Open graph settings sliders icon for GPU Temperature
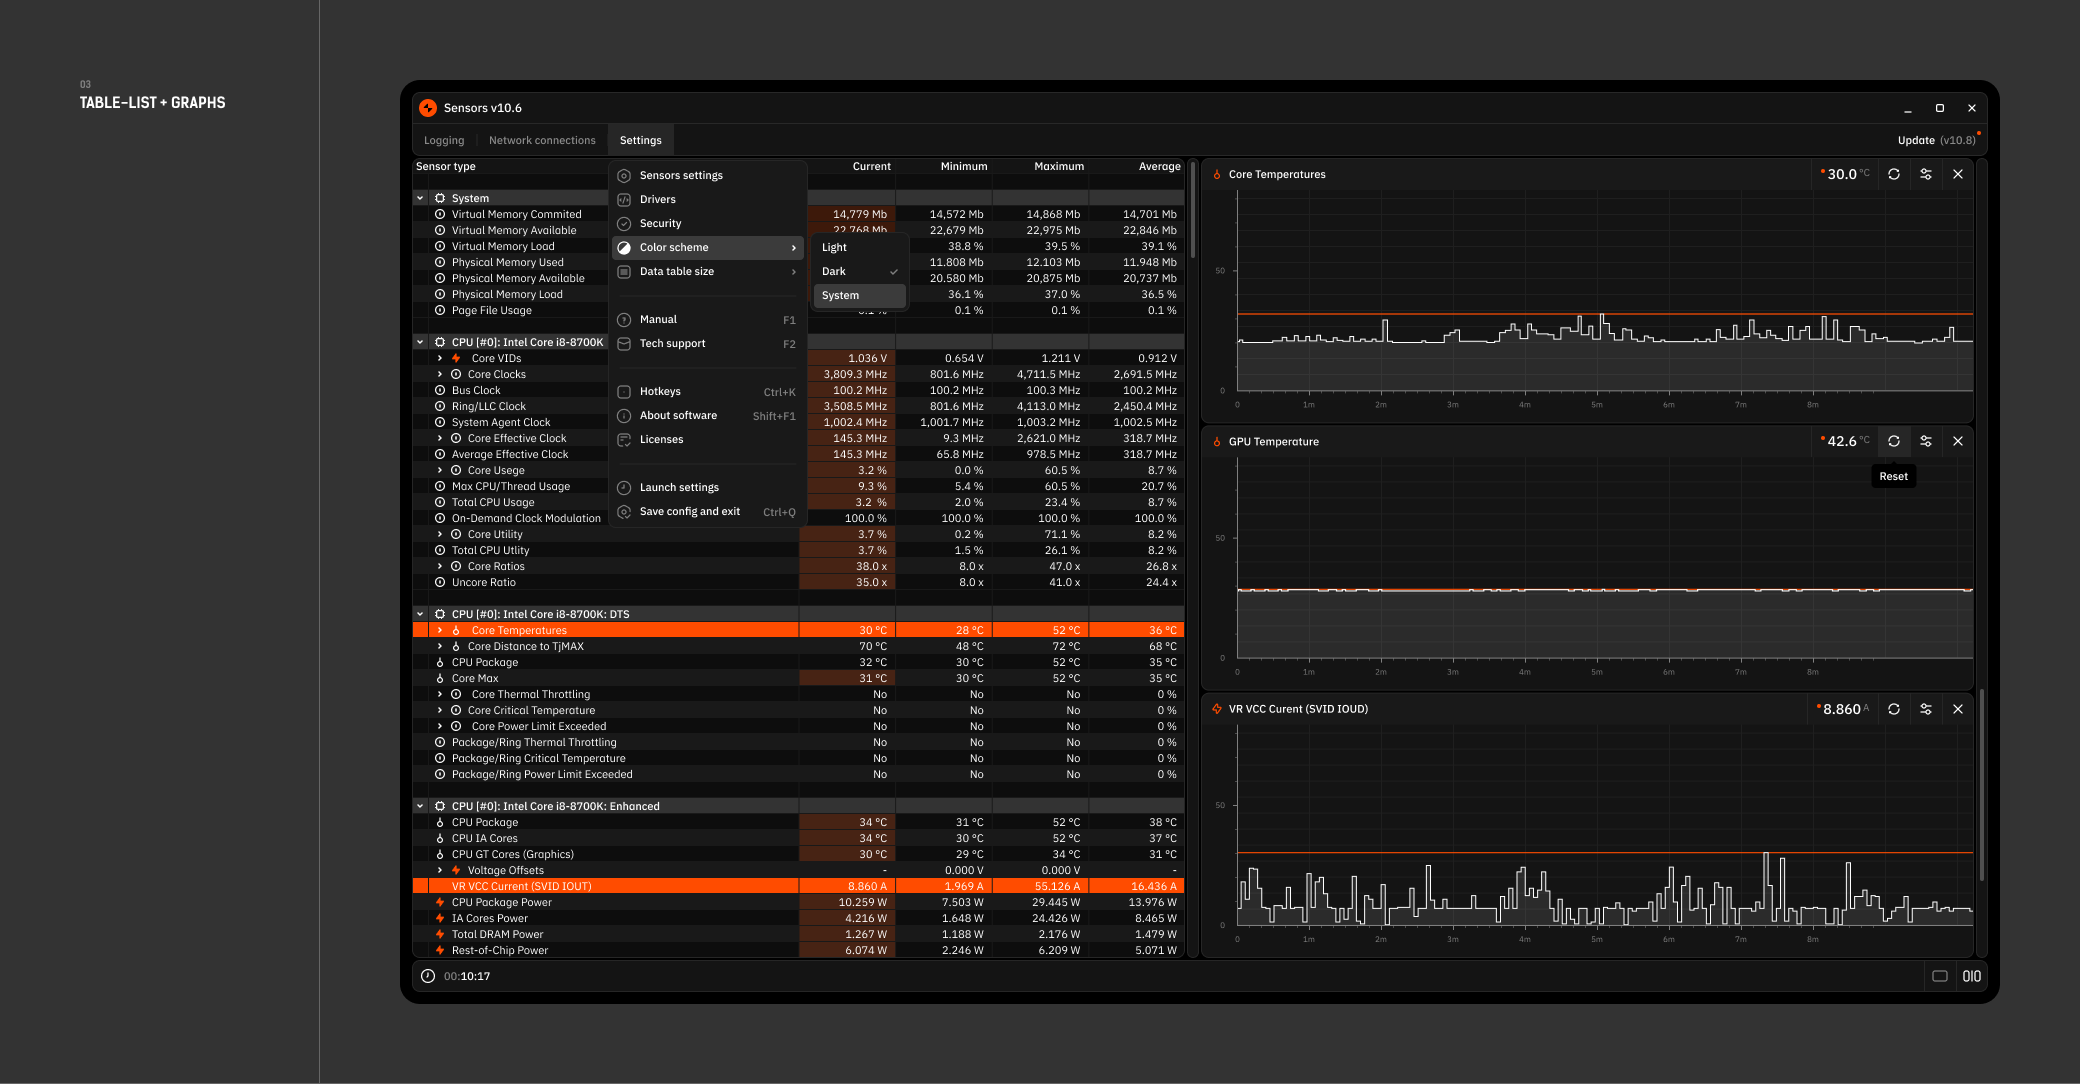The image size is (2080, 1084). [x=1926, y=441]
